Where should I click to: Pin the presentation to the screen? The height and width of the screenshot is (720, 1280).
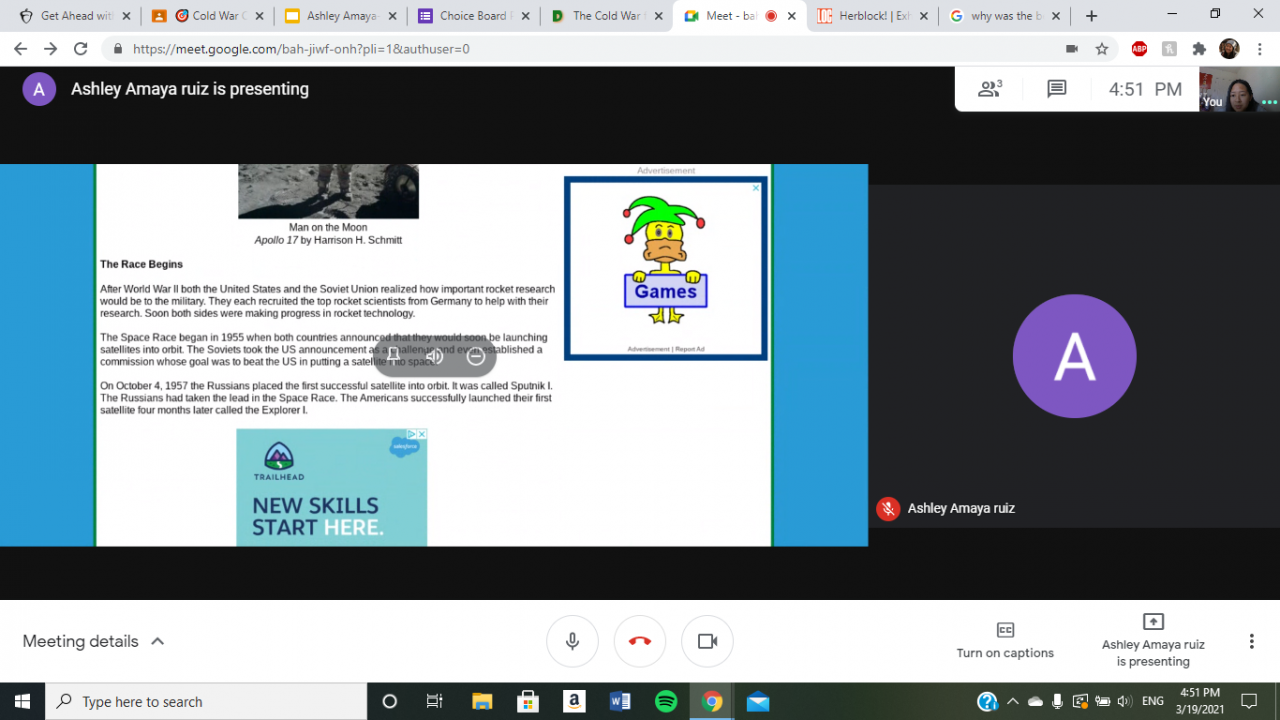[x=394, y=355]
